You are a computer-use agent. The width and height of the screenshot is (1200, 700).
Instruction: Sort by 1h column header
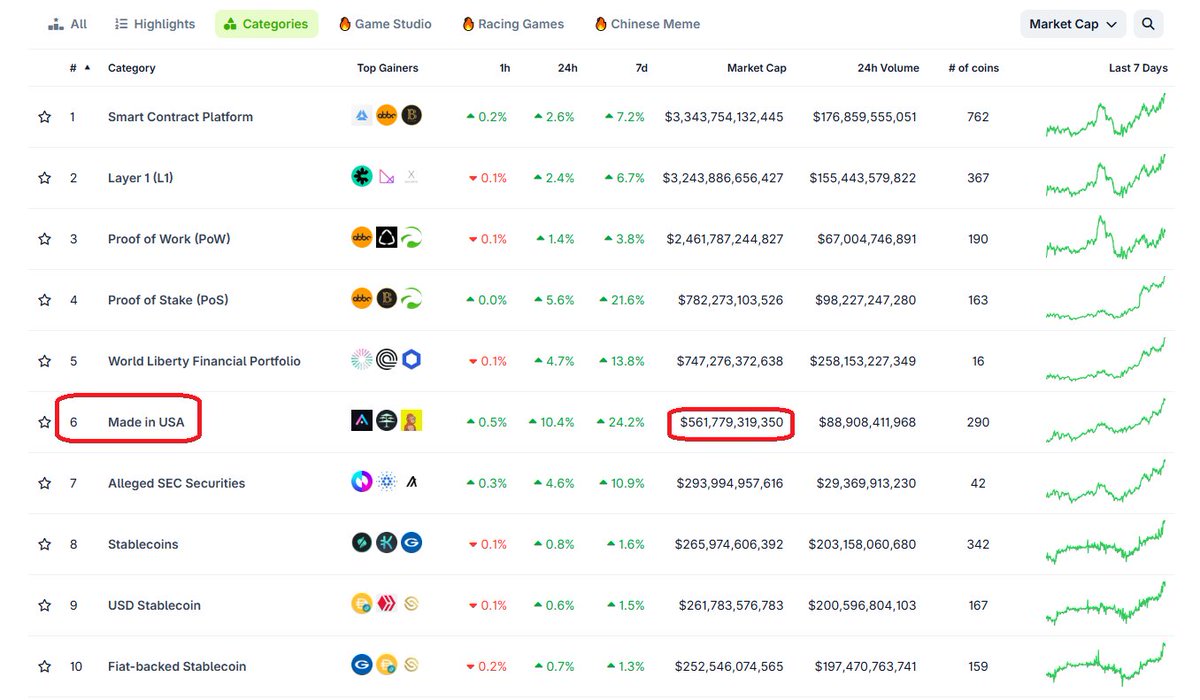point(504,68)
